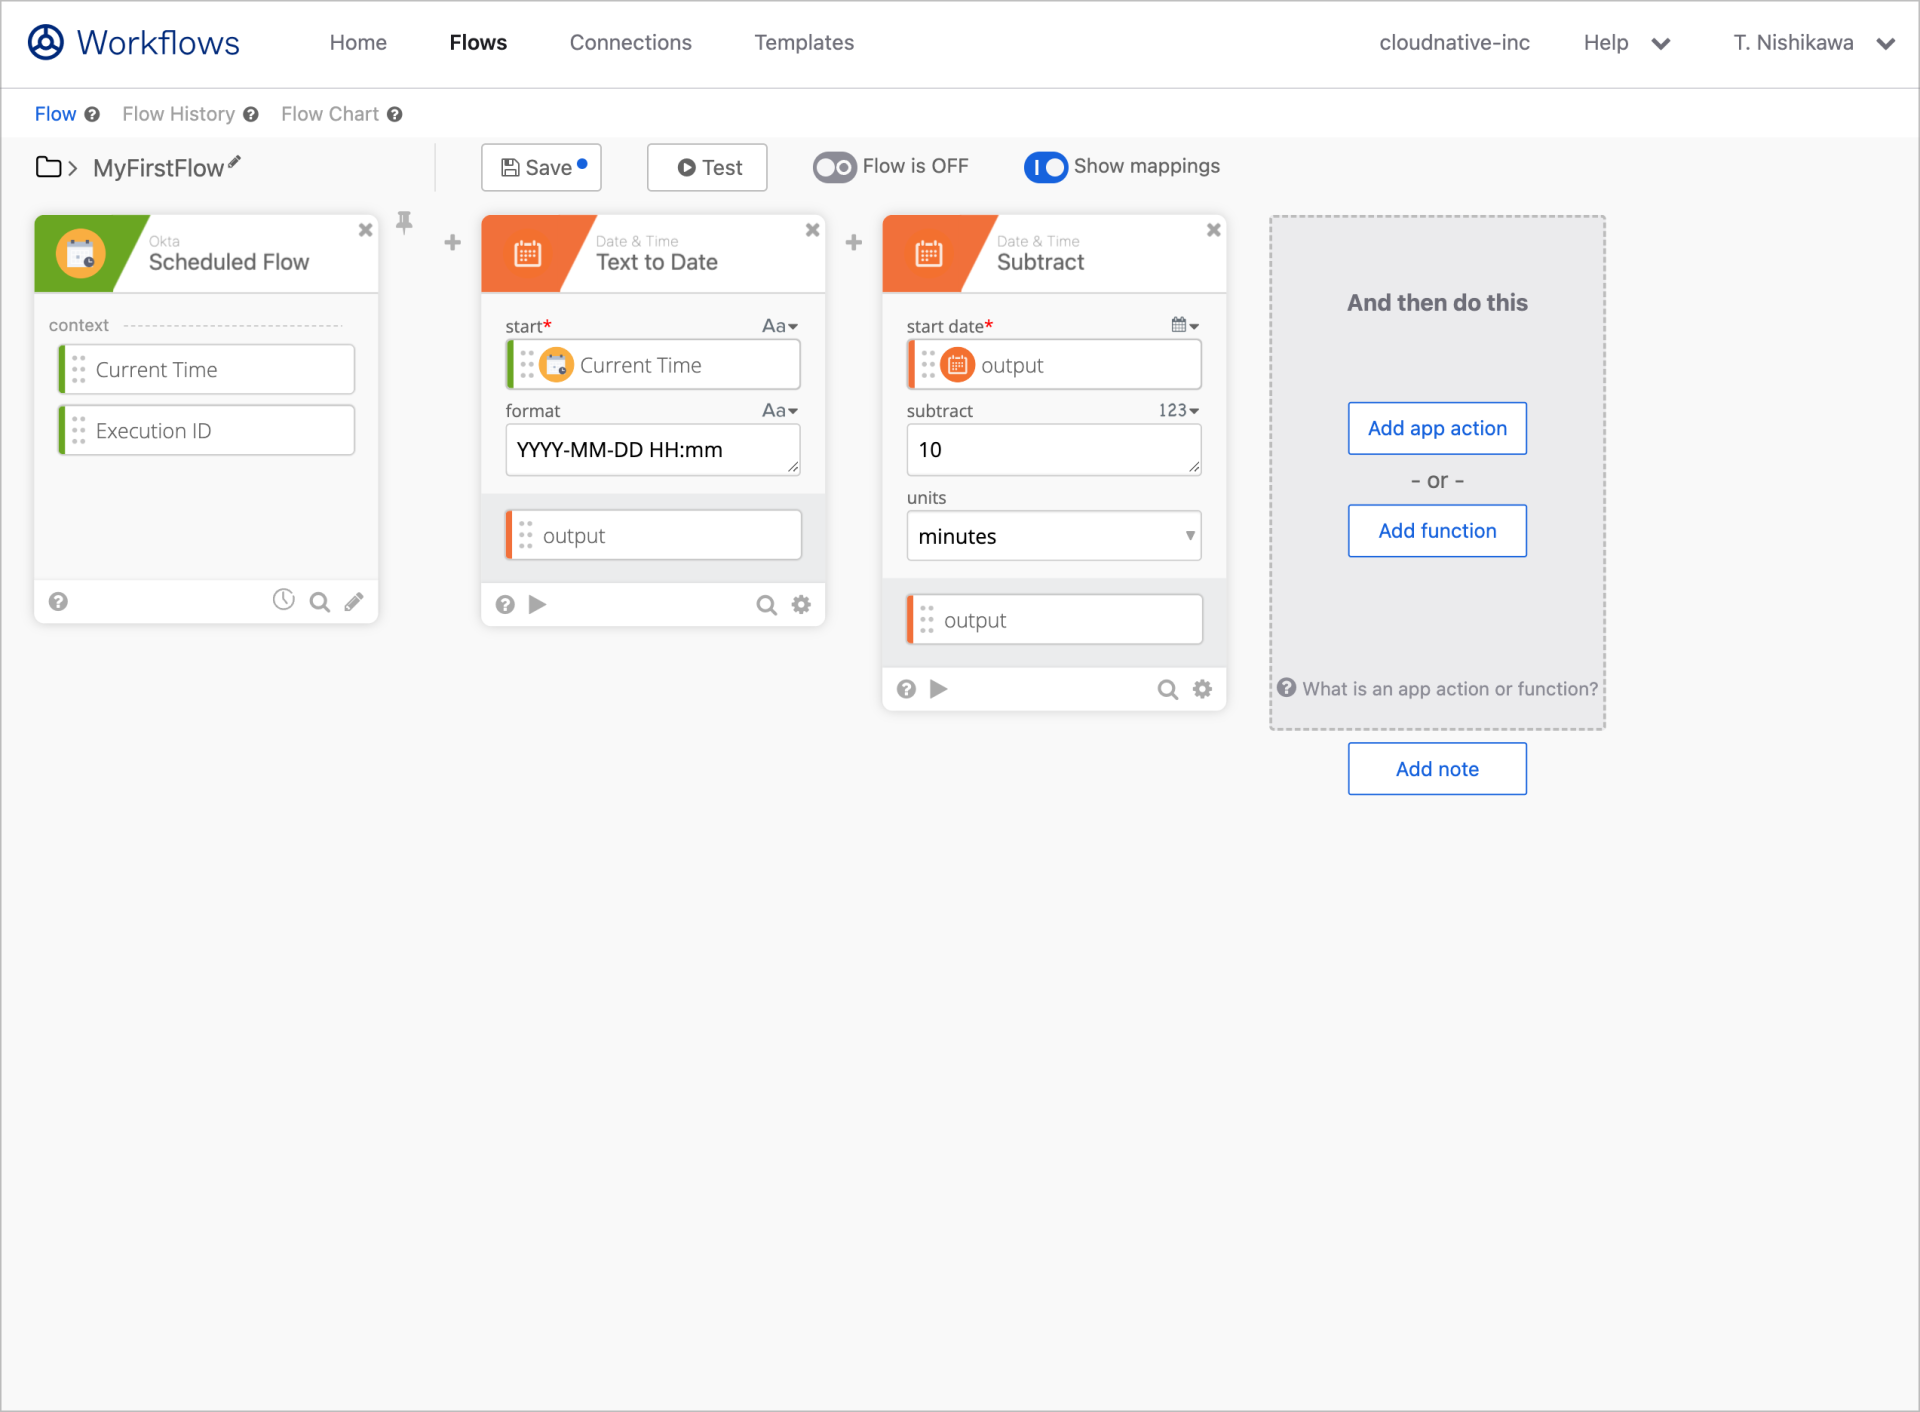The height and width of the screenshot is (1412, 1920).
Task: Switch to the Flow History tab
Action: click(x=178, y=113)
